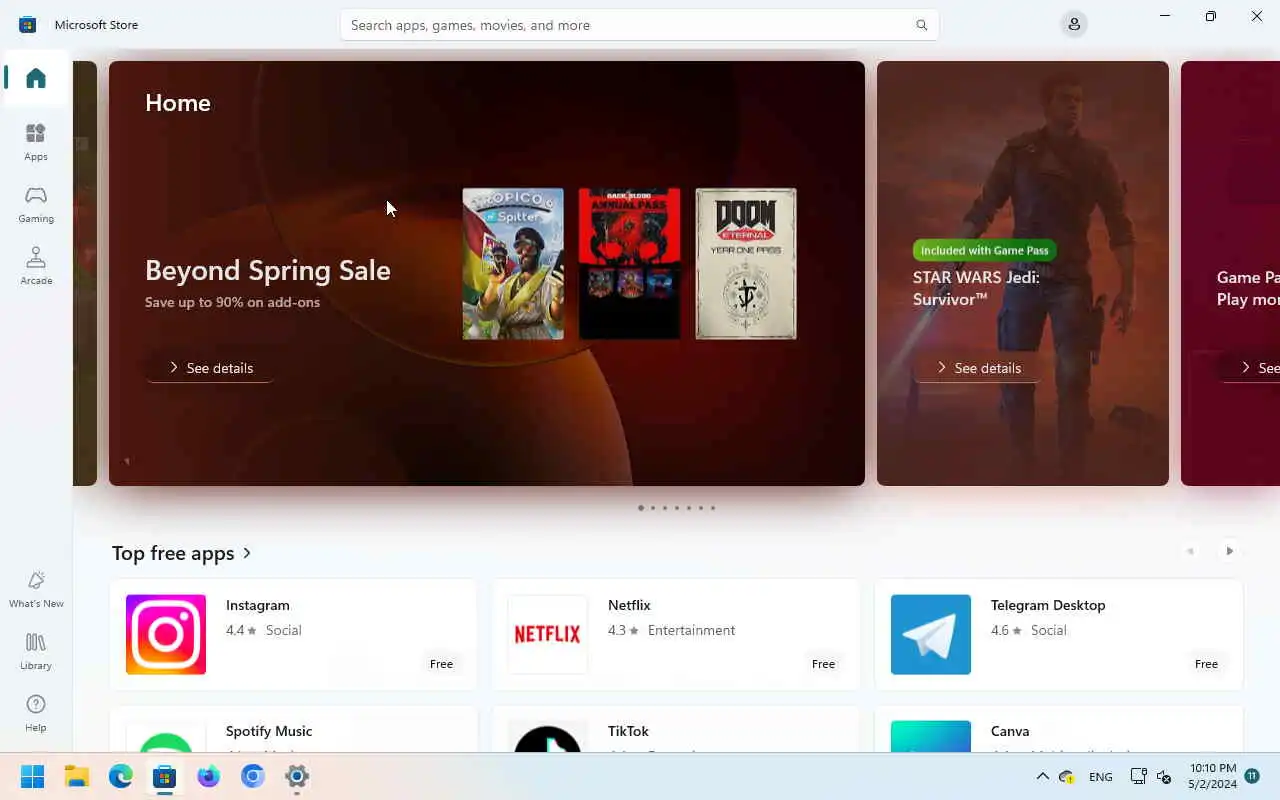Click See details for Beyond Spring Sale

point(210,368)
